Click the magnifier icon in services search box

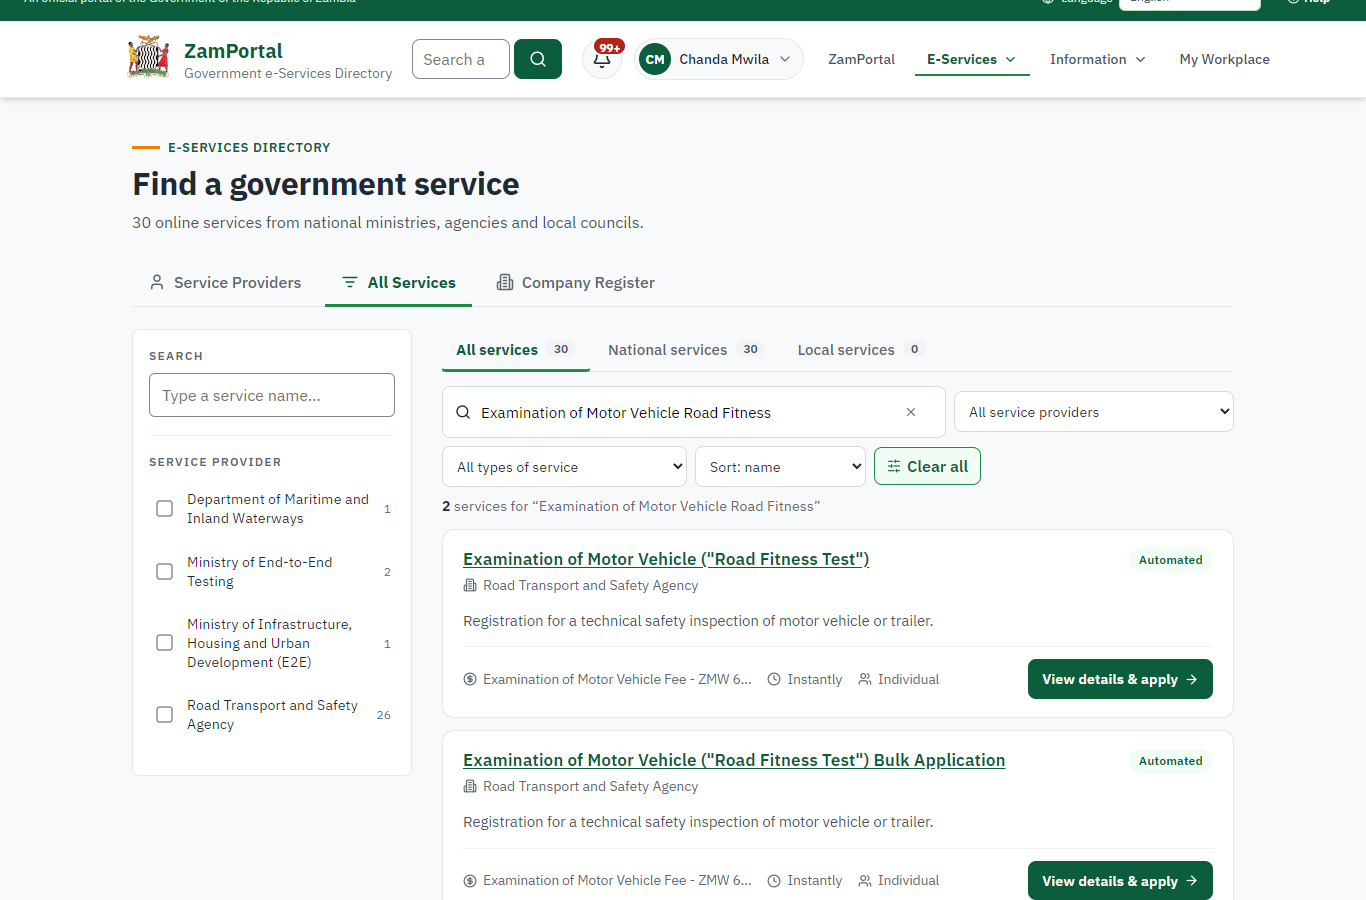click(463, 412)
